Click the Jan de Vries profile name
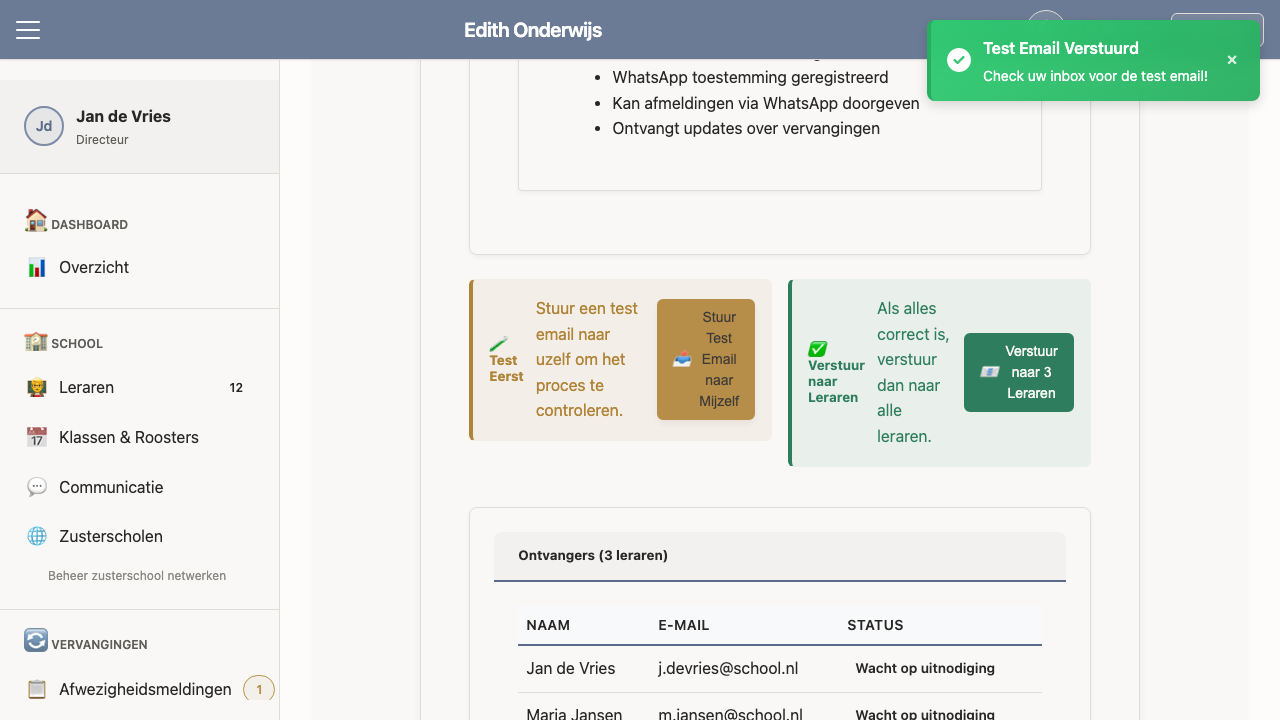The width and height of the screenshot is (1280, 720). [123, 116]
